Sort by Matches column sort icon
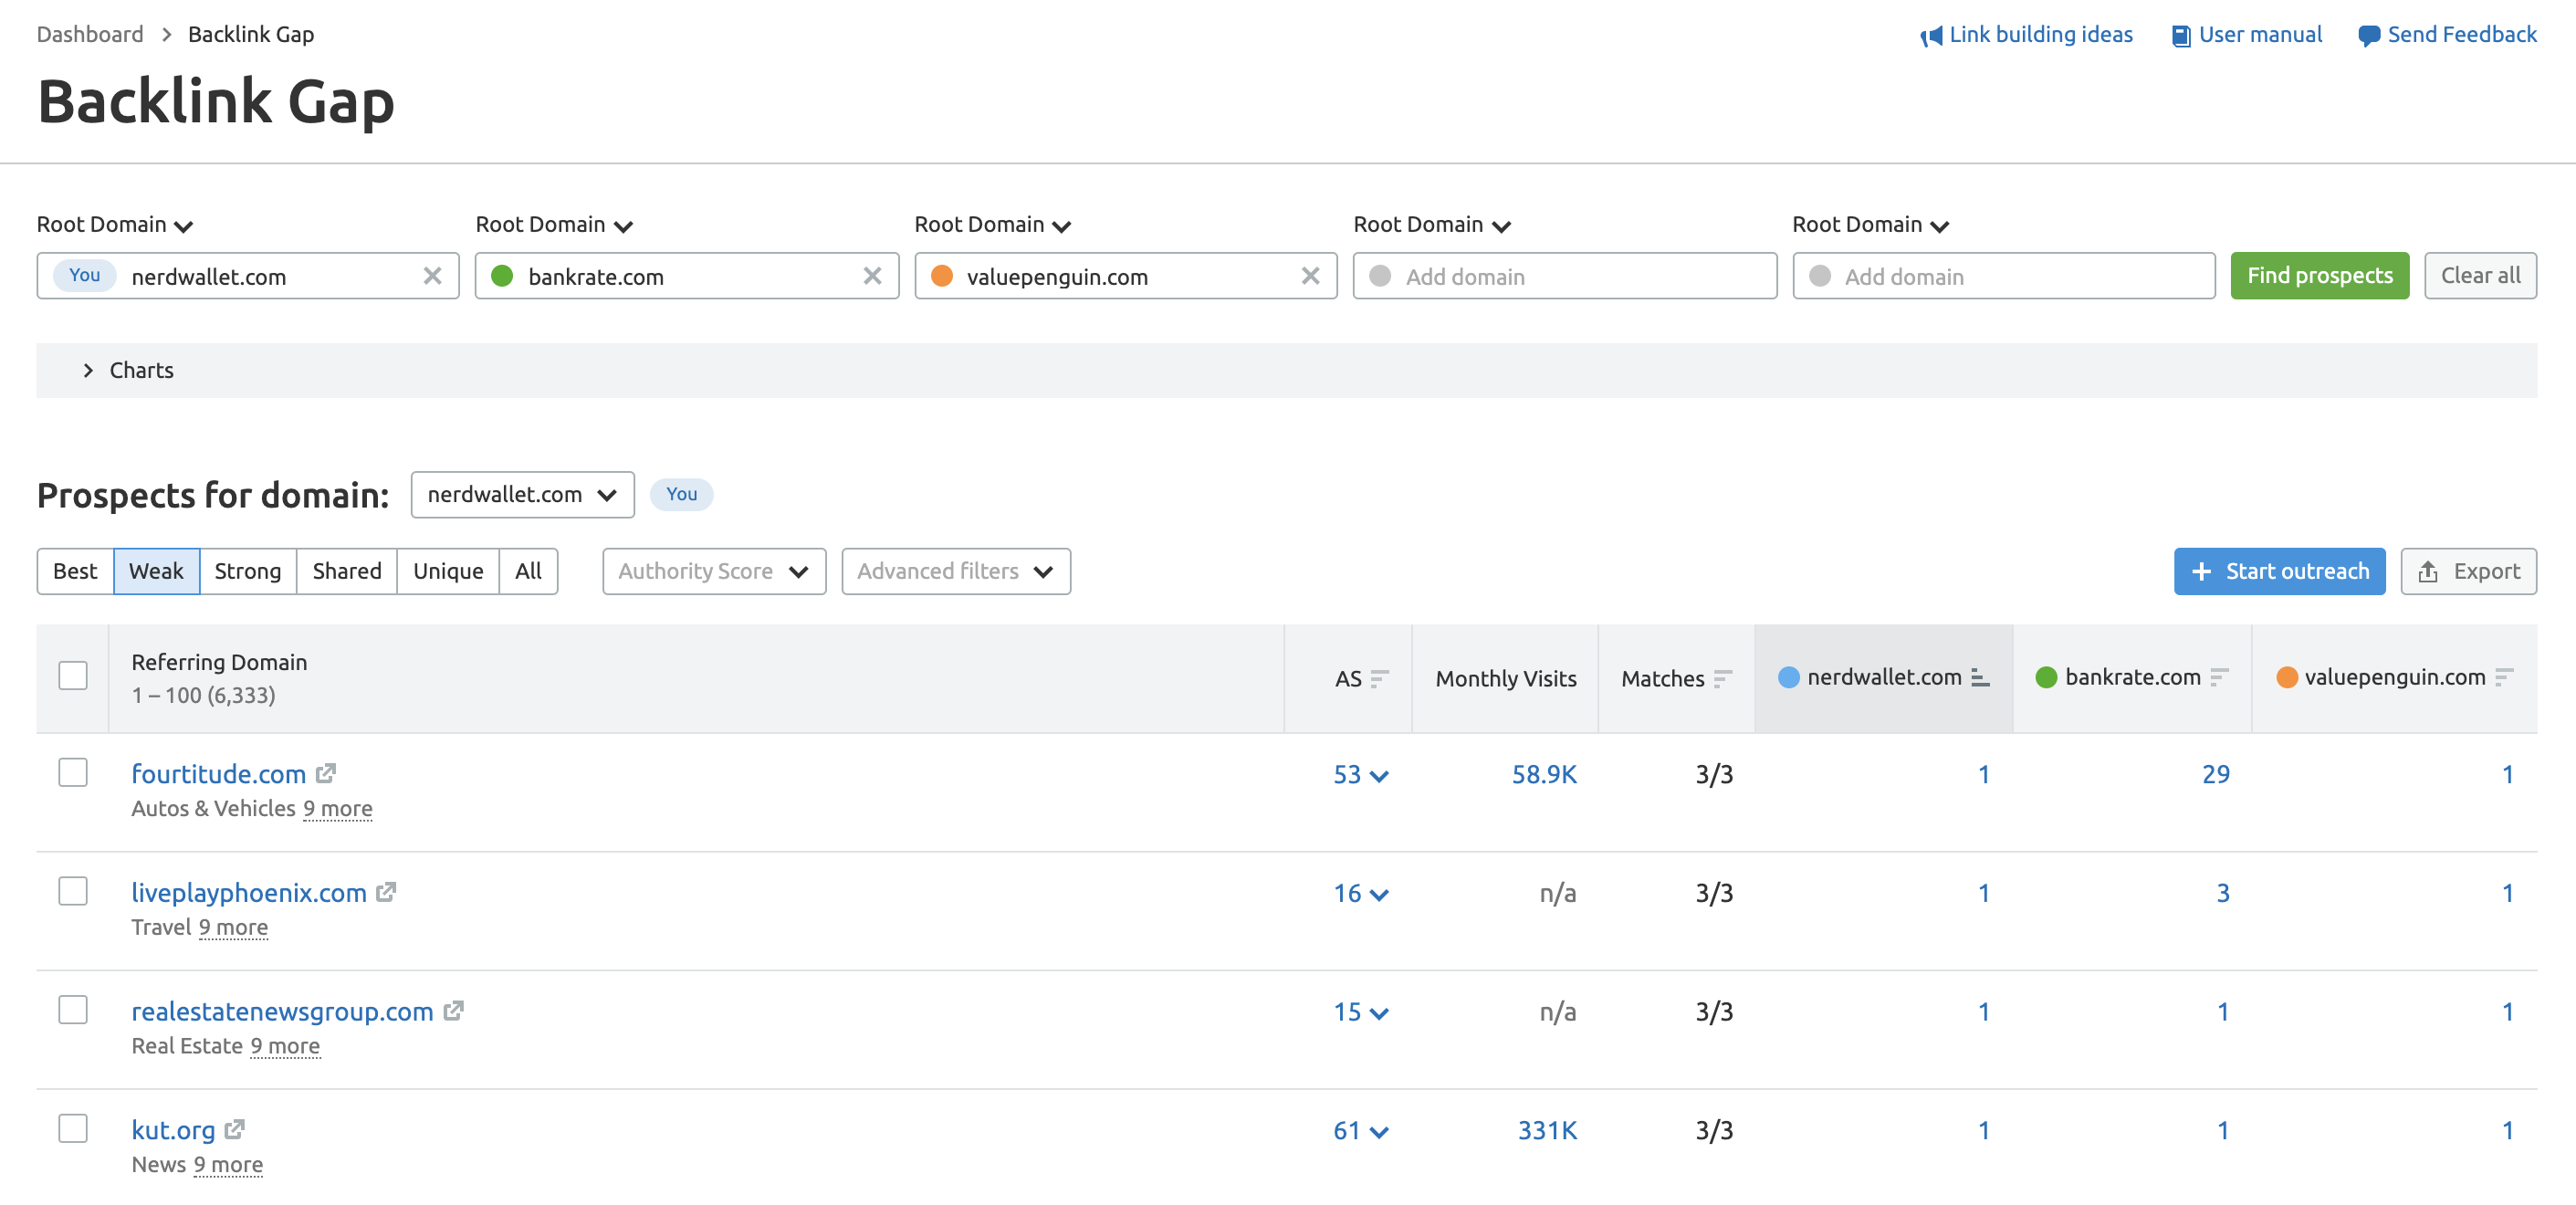Screen dimensions: 2576x1205 (1722, 679)
